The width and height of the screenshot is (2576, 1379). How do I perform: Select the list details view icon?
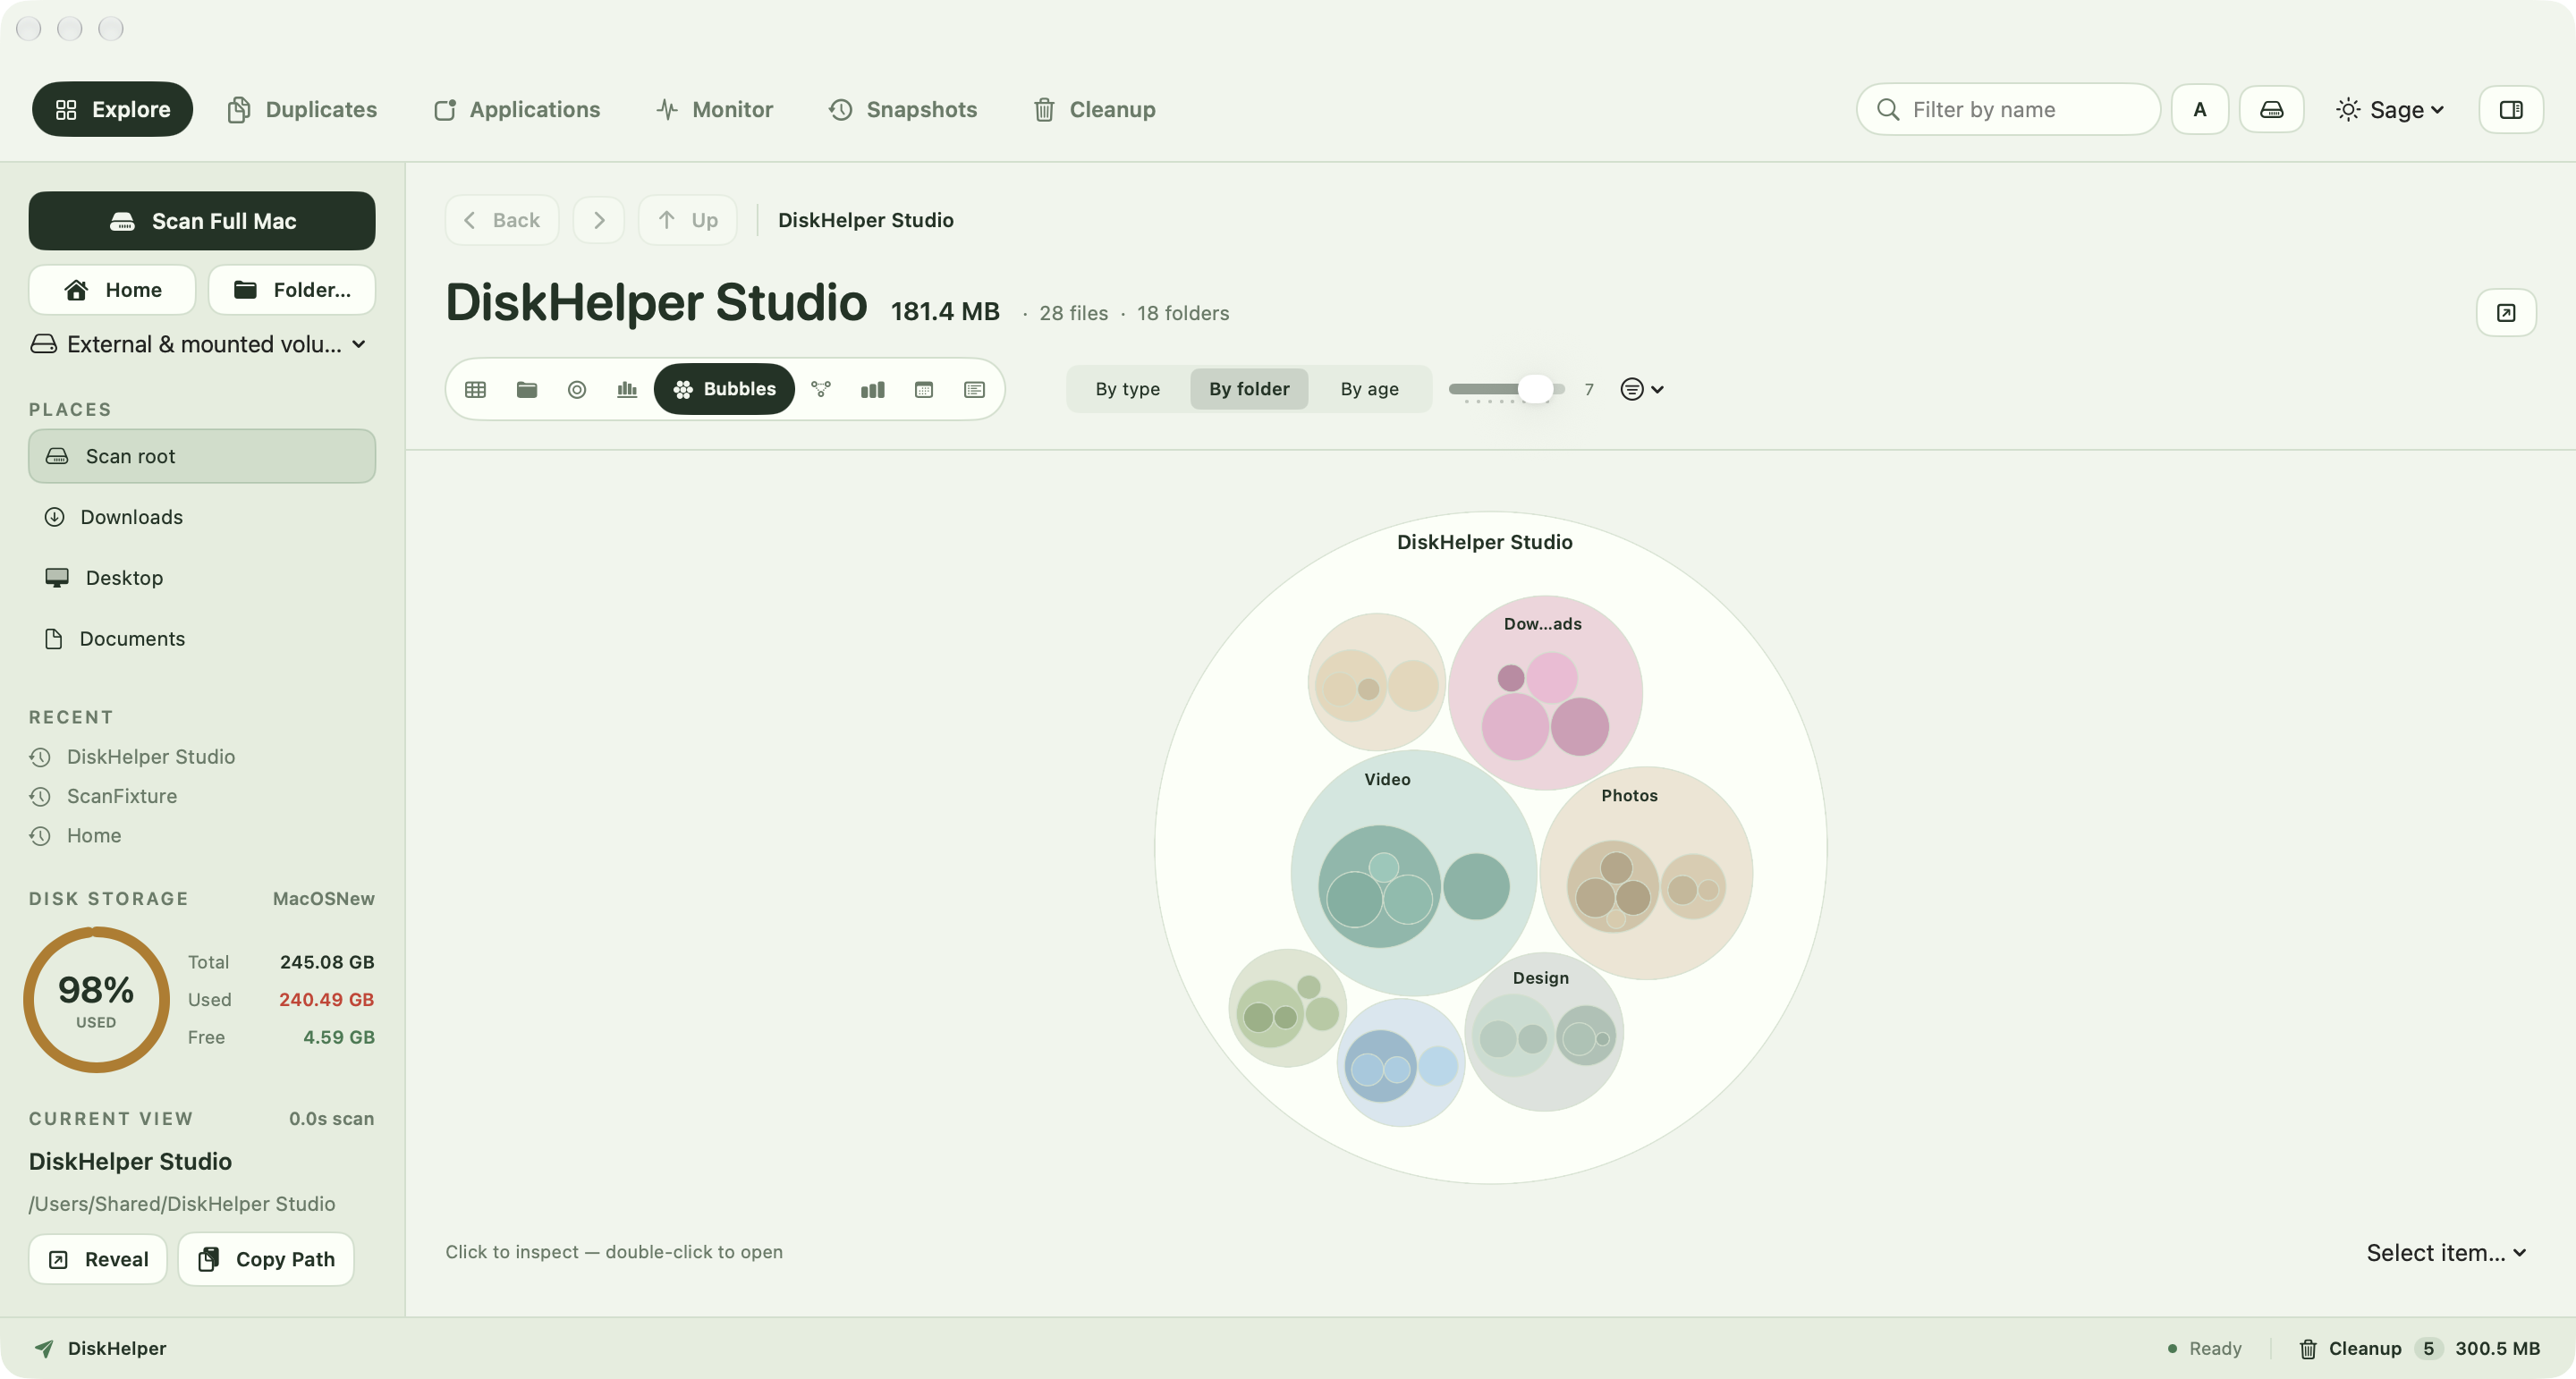click(x=974, y=389)
